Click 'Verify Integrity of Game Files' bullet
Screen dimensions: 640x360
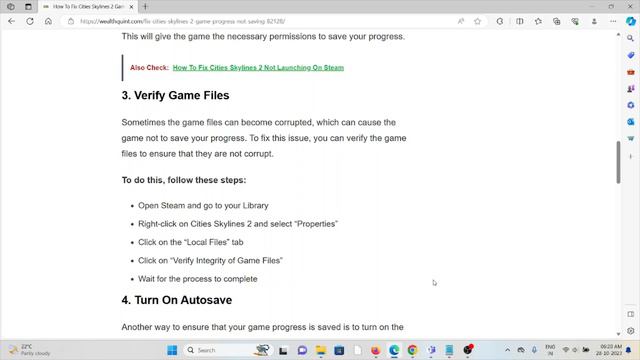point(210,260)
